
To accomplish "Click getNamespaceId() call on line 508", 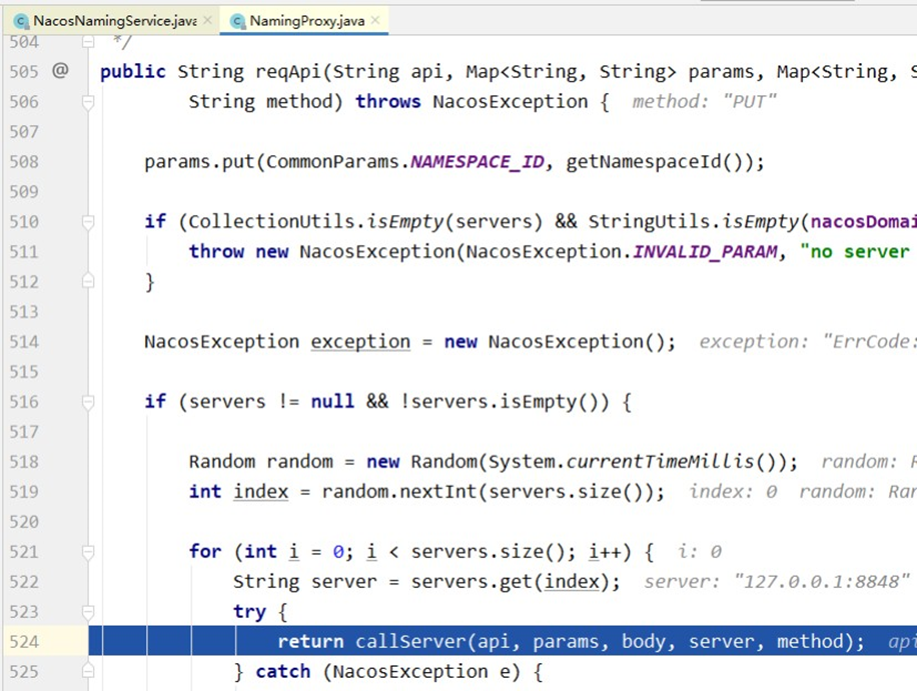I will coord(659,161).
